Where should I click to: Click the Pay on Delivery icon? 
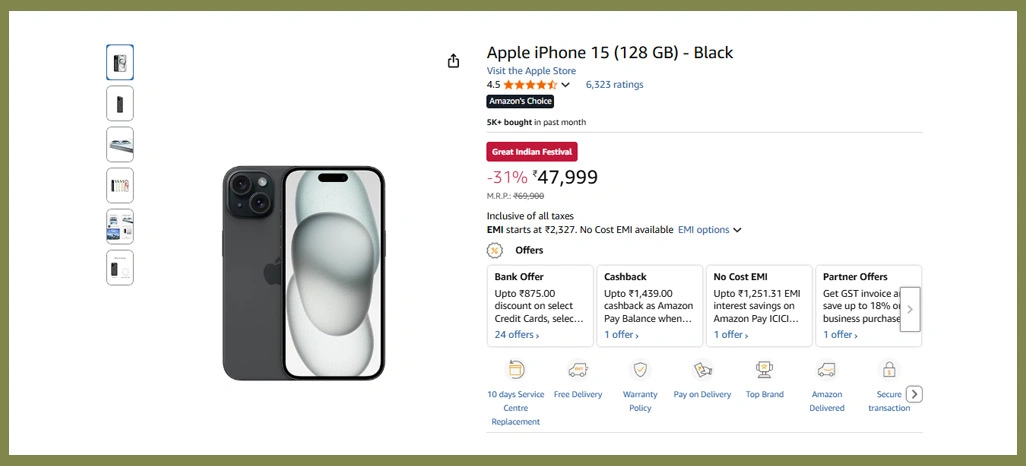point(702,370)
